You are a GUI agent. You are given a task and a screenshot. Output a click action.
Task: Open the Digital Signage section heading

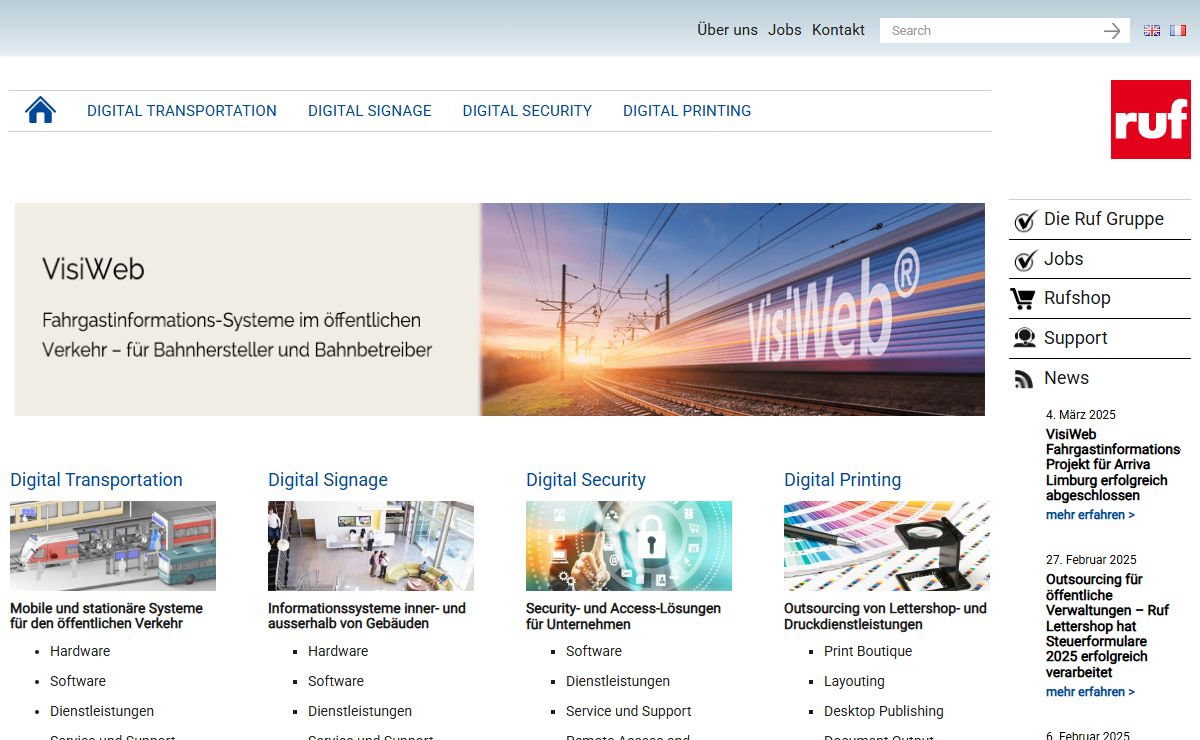click(x=328, y=480)
